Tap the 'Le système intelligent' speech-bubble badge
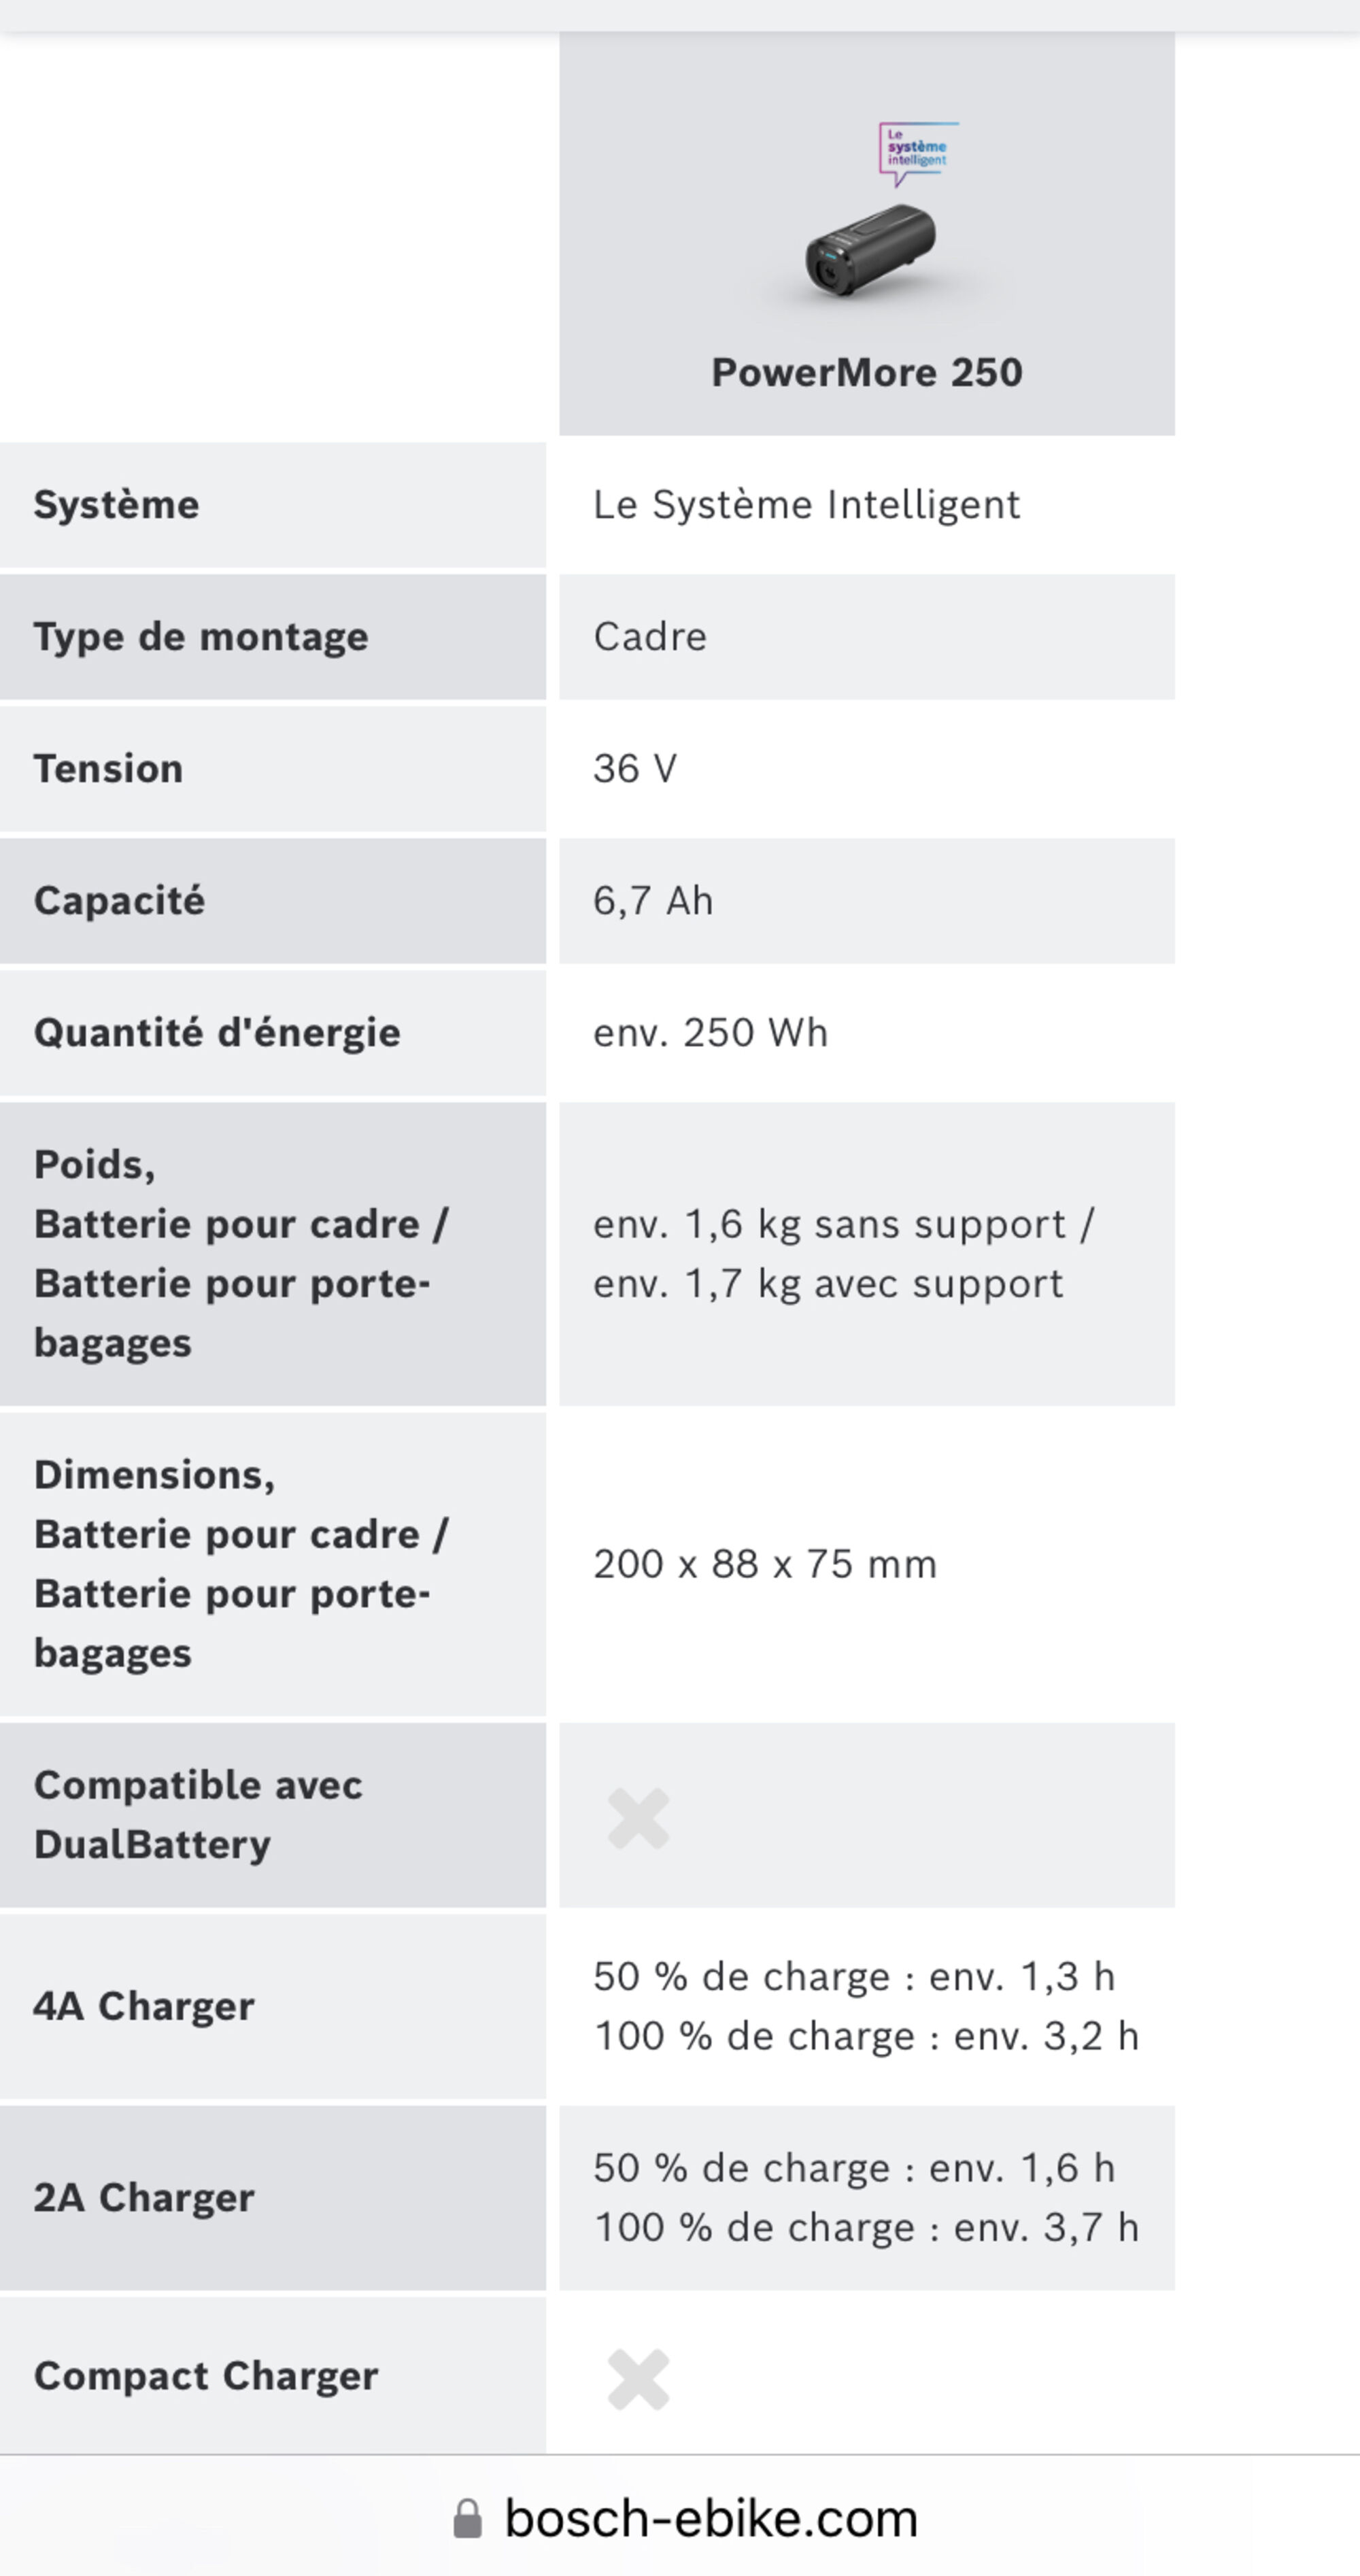The height and width of the screenshot is (2576, 1360). pyautogui.click(x=917, y=151)
